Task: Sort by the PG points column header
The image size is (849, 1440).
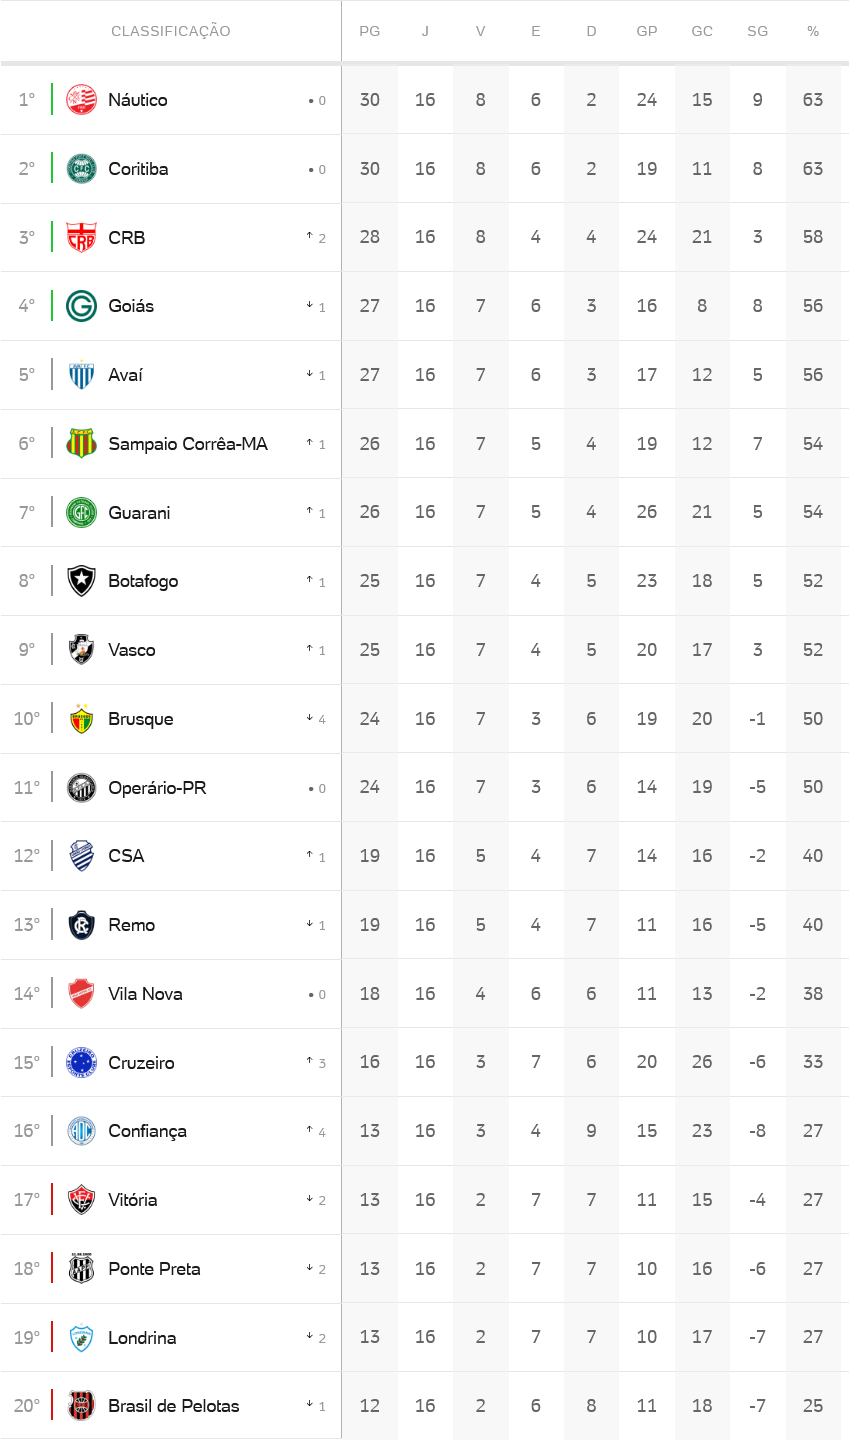Action: 370,32
